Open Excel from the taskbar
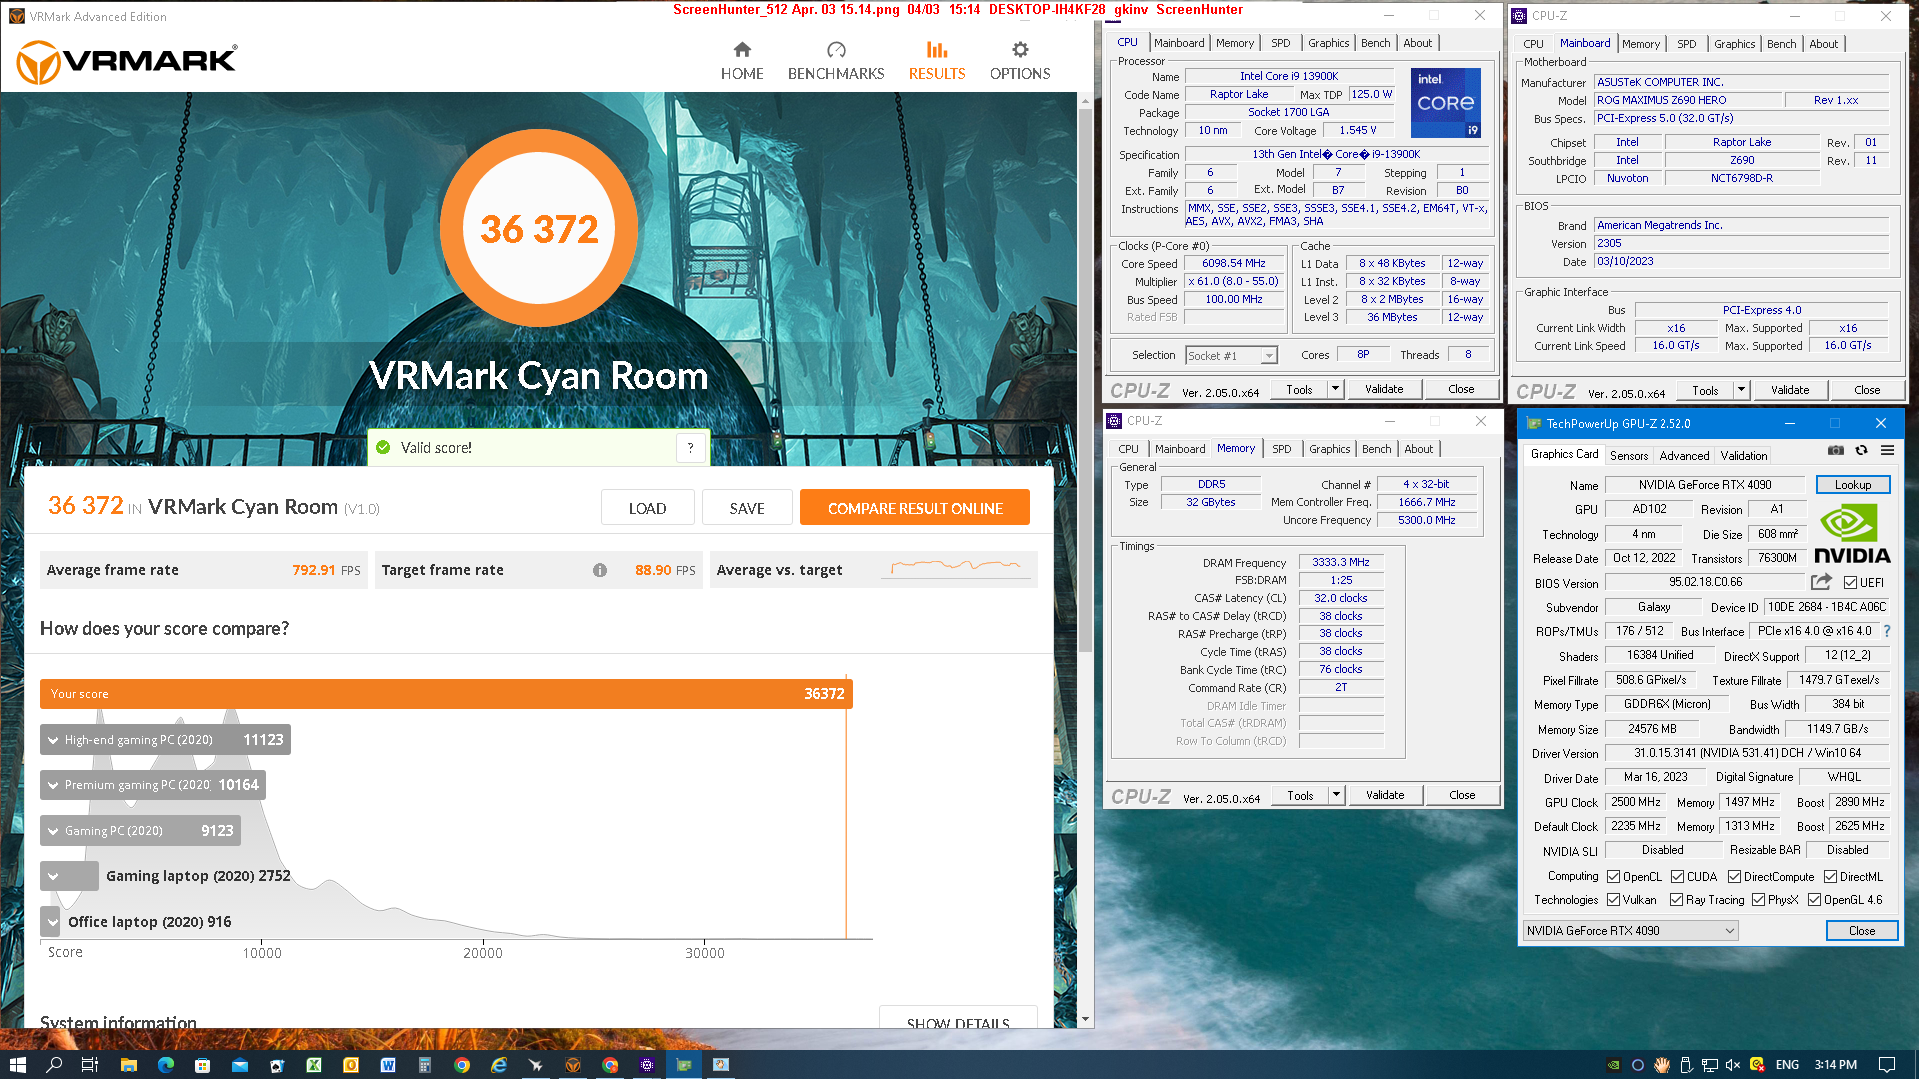The height and width of the screenshot is (1079, 1919). pos(314,1065)
